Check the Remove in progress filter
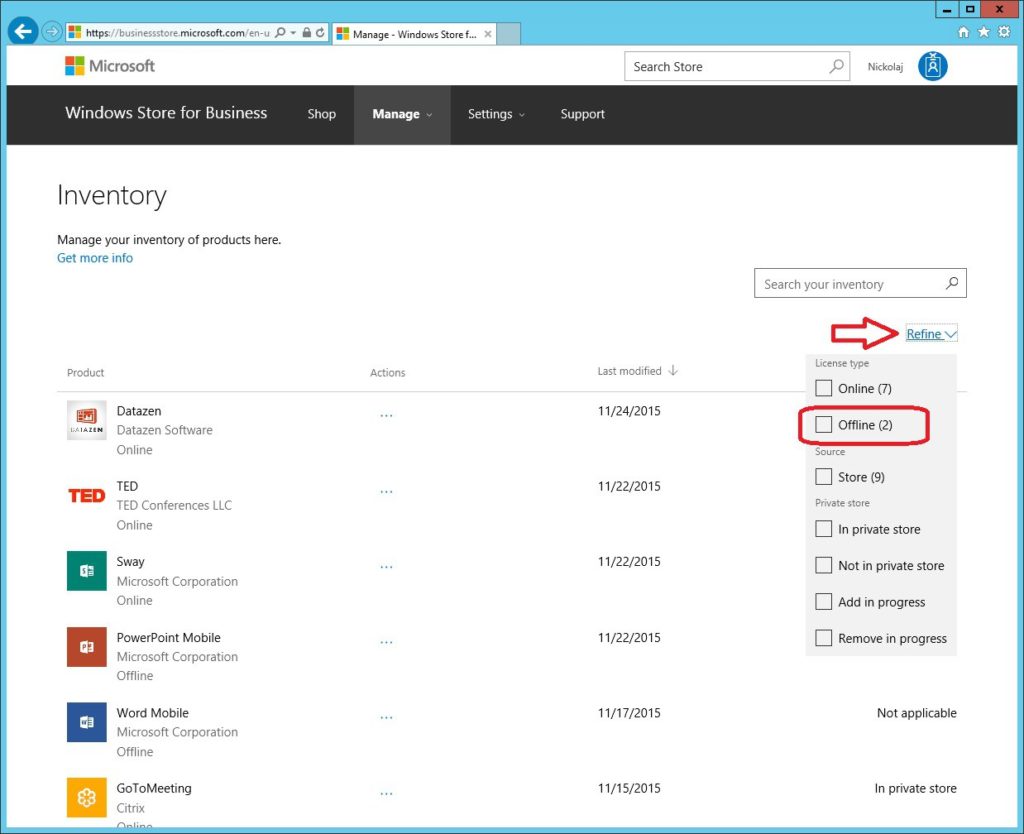Image resolution: width=1024 pixels, height=834 pixels. (x=824, y=638)
